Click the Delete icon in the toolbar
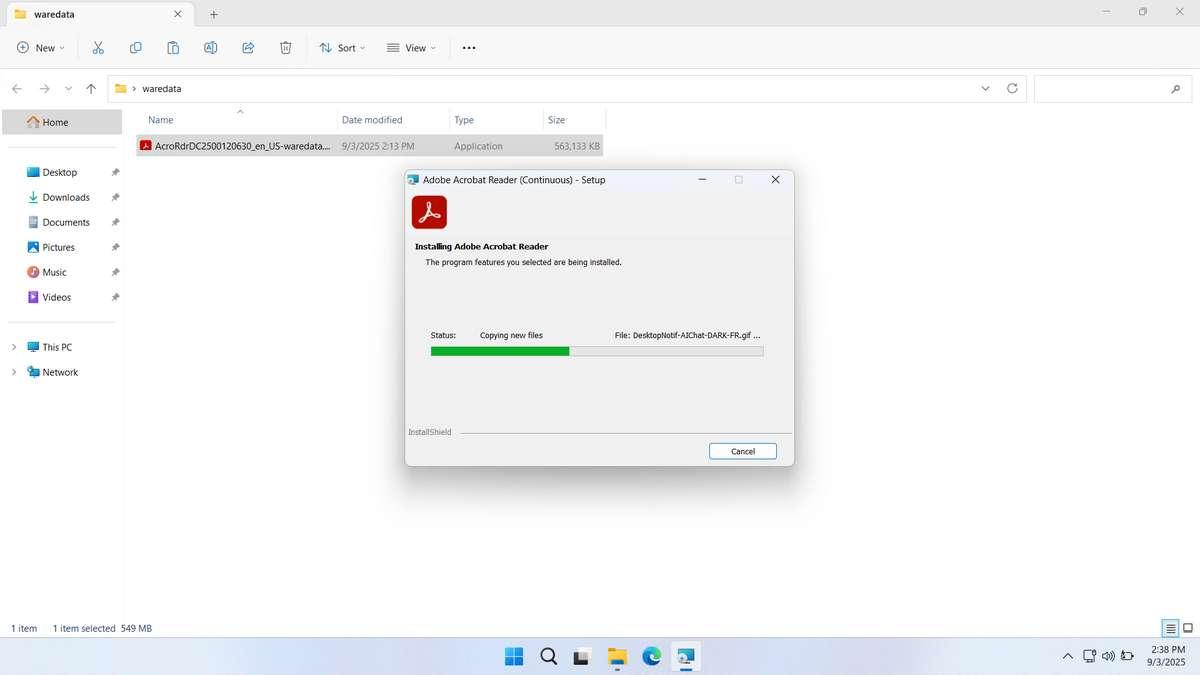Viewport: 1200px width, 675px height. [285, 47]
